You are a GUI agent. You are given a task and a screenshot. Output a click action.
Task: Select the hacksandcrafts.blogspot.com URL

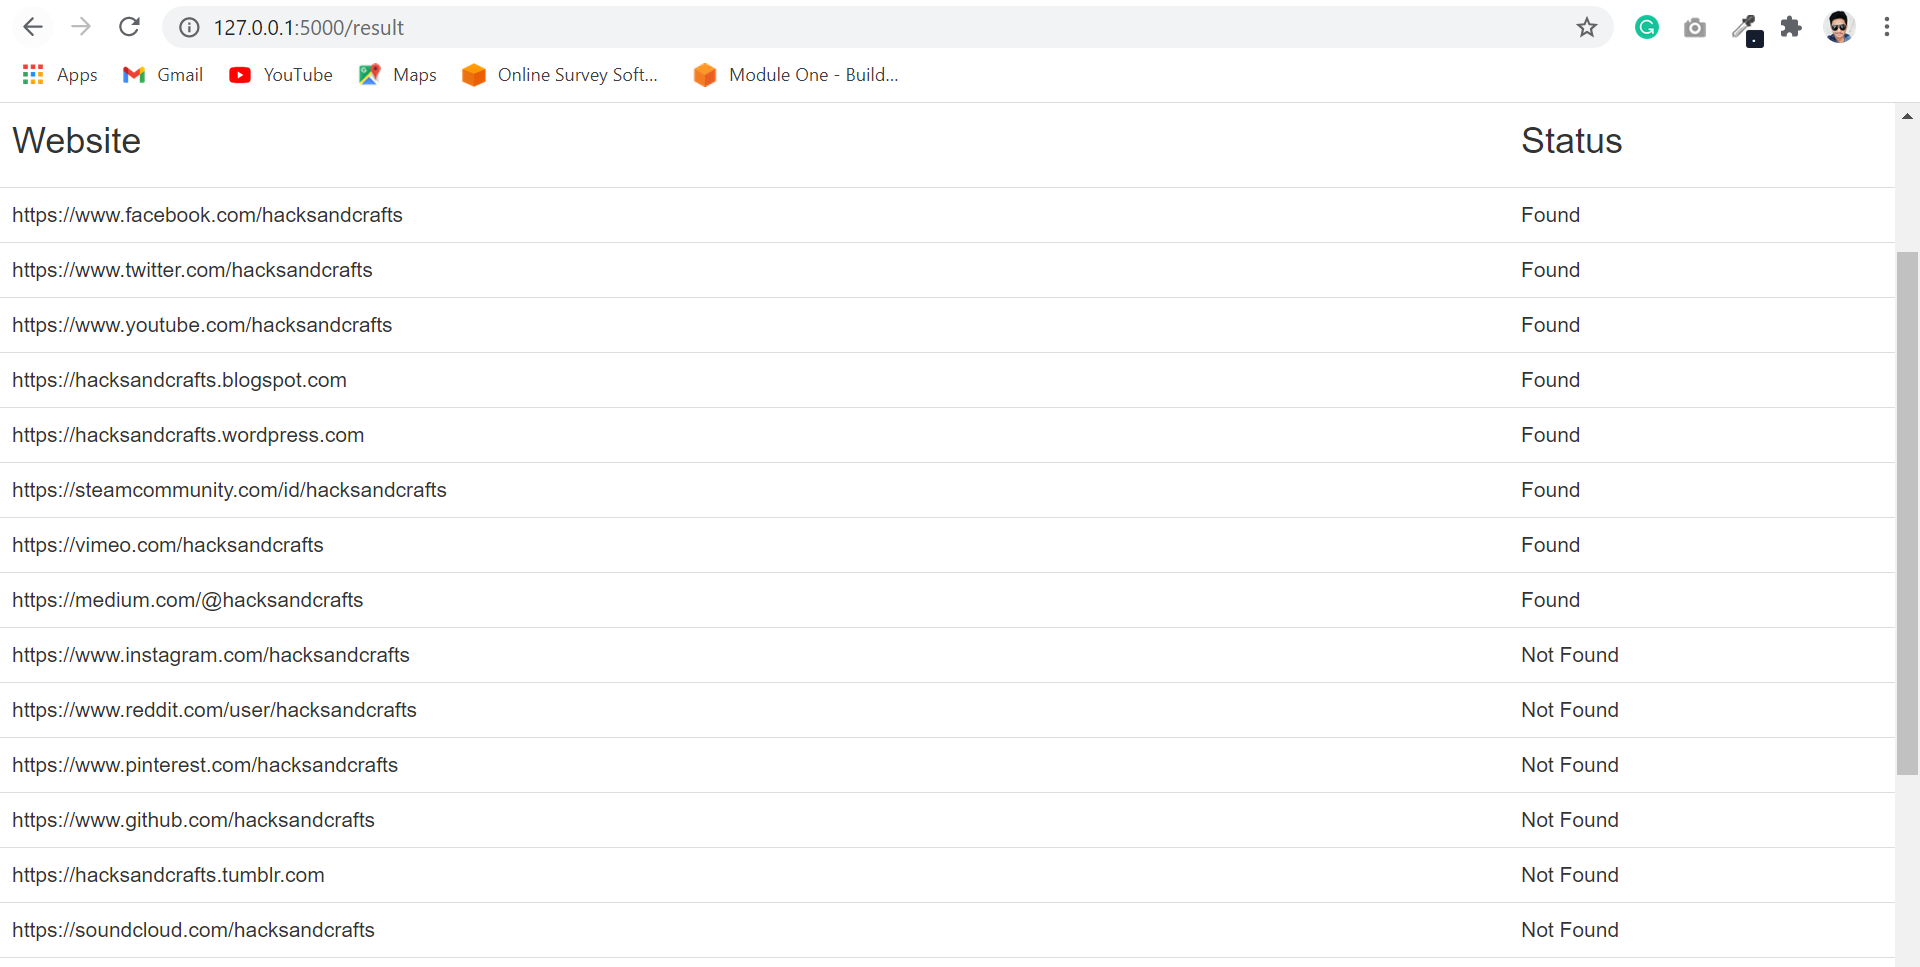(x=179, y=380)
